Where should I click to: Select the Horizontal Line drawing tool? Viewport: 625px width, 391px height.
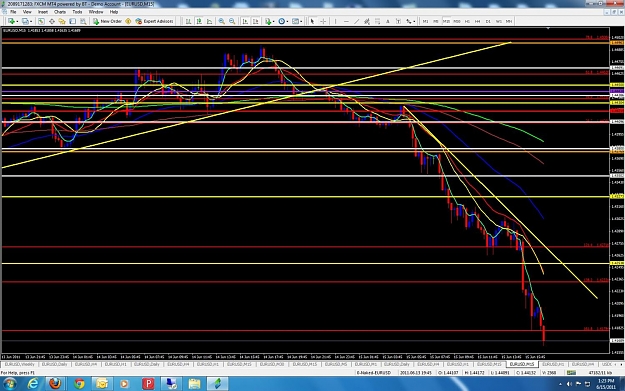tap(346, 21)
